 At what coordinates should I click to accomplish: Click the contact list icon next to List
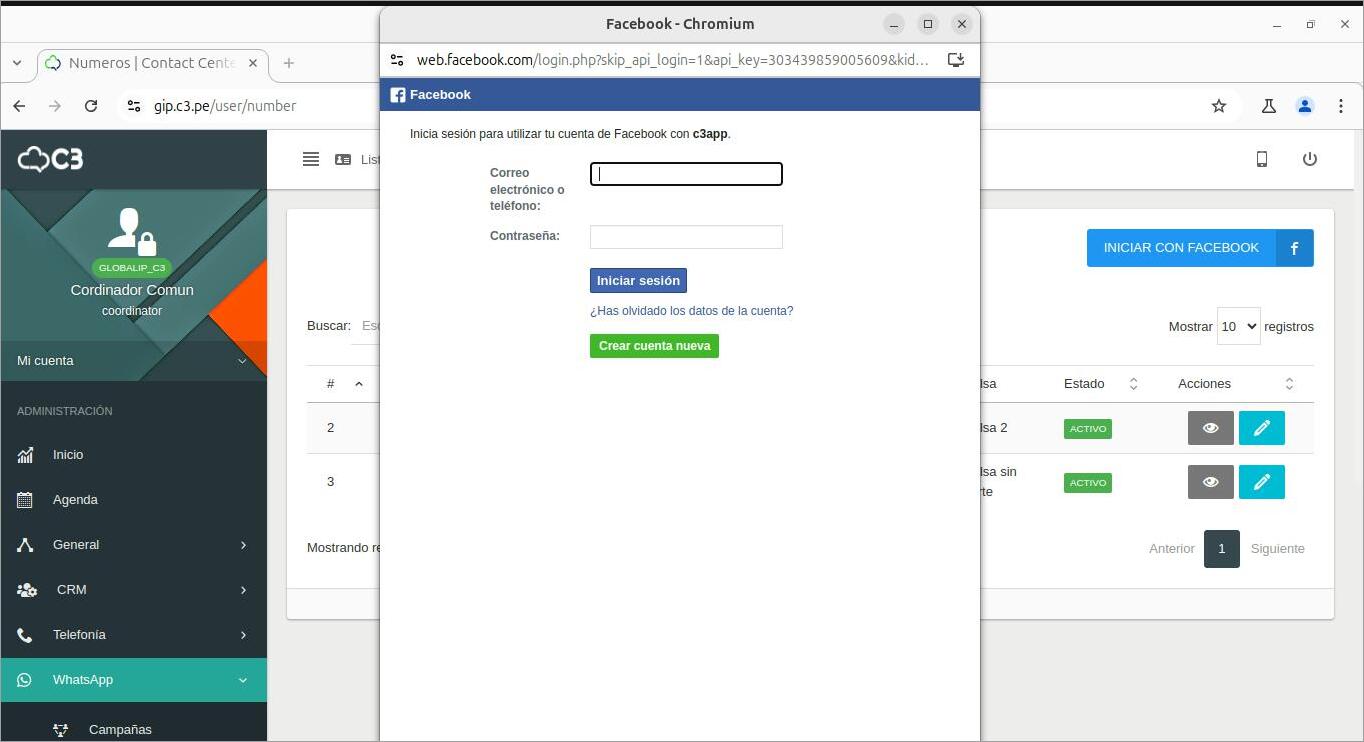click(342, 159)
